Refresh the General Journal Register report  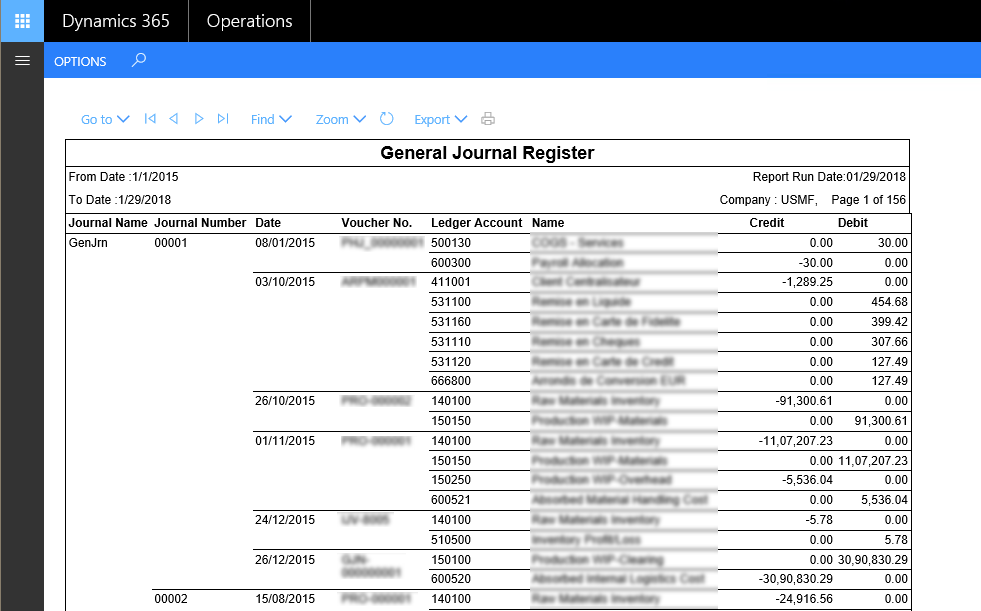coord(387,118)
